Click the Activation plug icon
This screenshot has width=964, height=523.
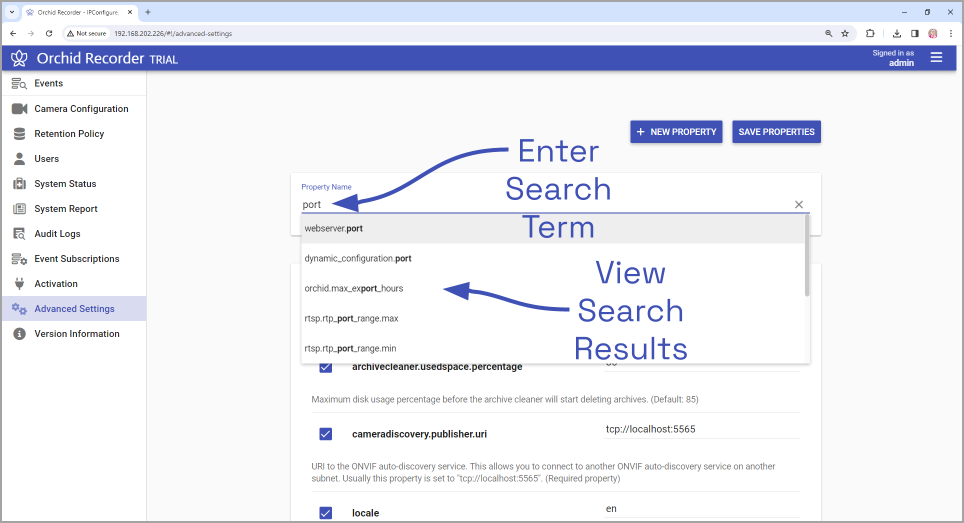(19, 284)
